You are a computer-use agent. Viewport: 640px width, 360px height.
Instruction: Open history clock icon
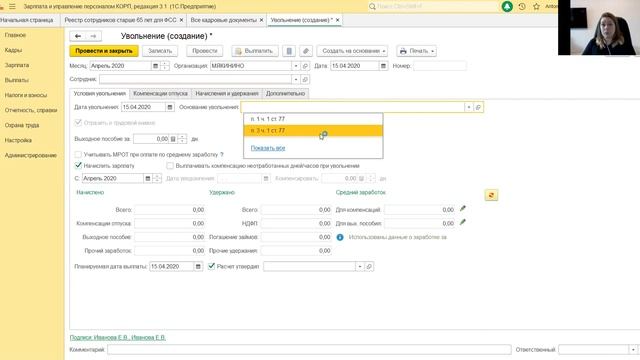coord(522,7)
